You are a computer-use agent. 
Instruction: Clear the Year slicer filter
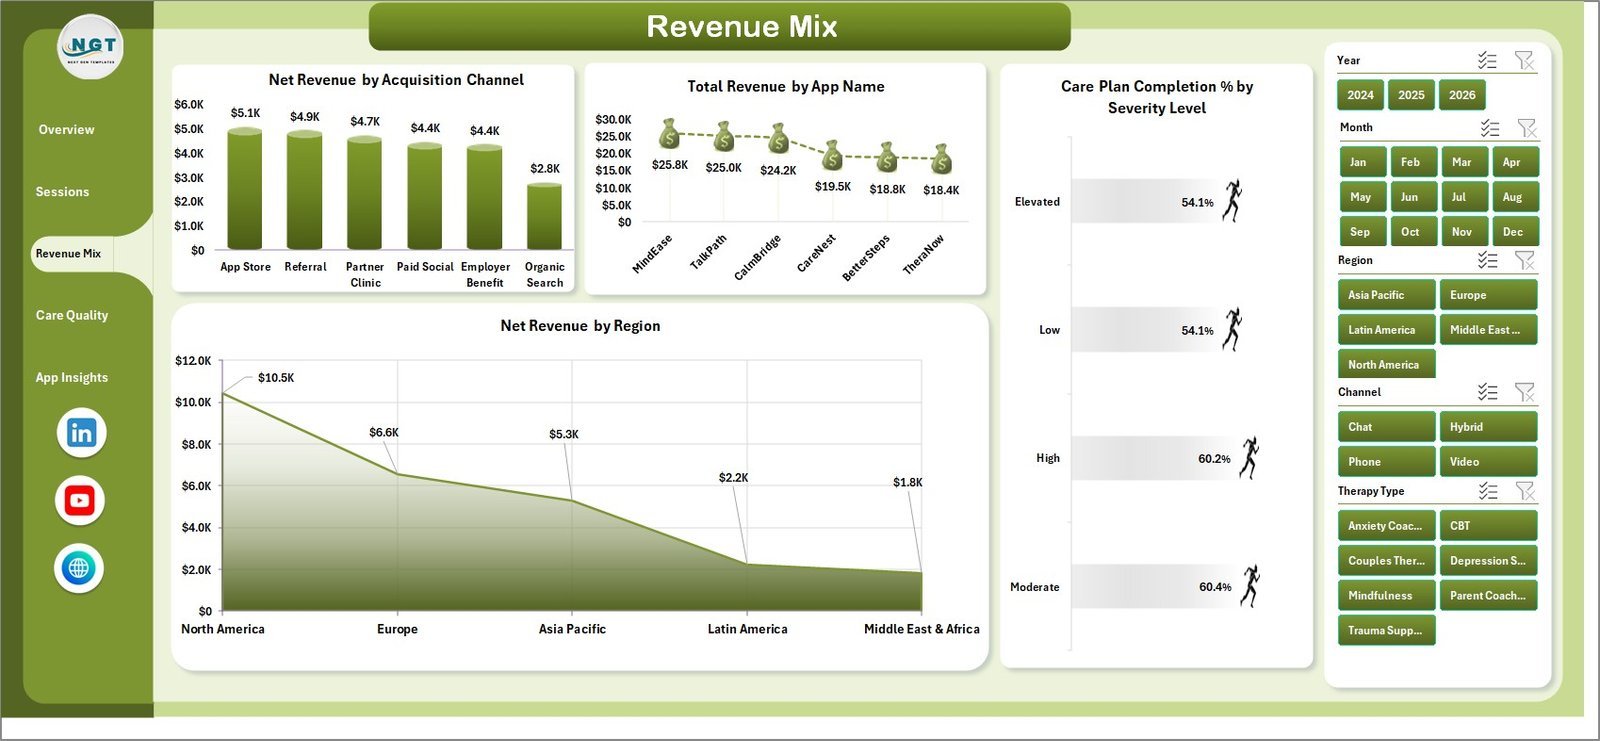point(1524,61)
